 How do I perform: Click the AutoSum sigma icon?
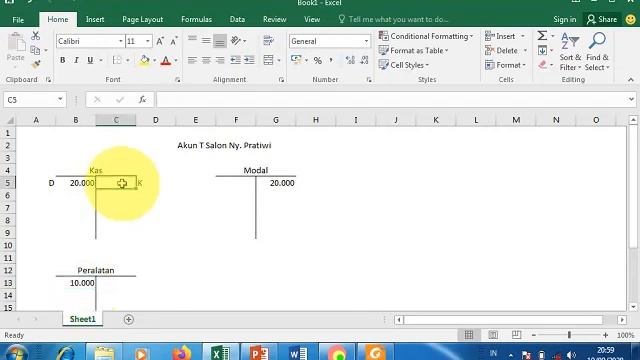pos(542,36)
